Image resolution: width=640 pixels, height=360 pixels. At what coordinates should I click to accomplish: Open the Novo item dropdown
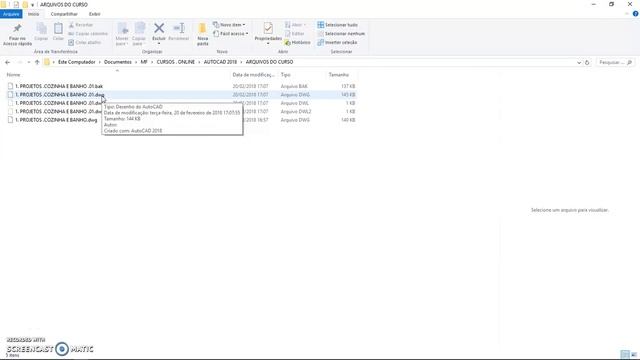229,25
